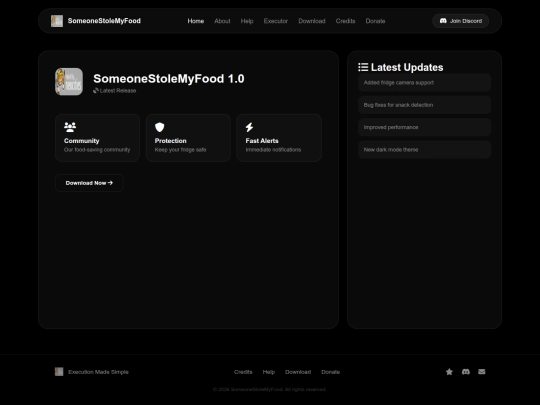Open the 'Improved performance' update entry
Viewport: 540px width, 405px height.
pos(424,127)
